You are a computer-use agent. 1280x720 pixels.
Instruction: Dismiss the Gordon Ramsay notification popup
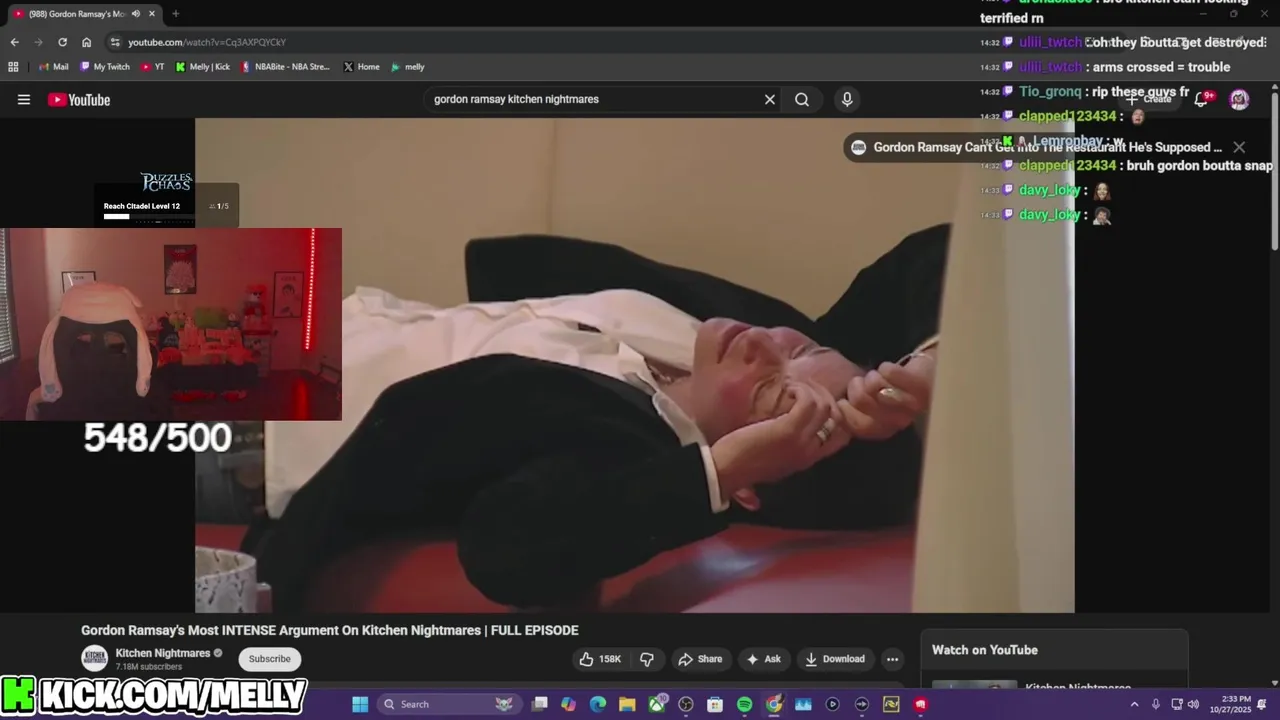[1239, 147]
